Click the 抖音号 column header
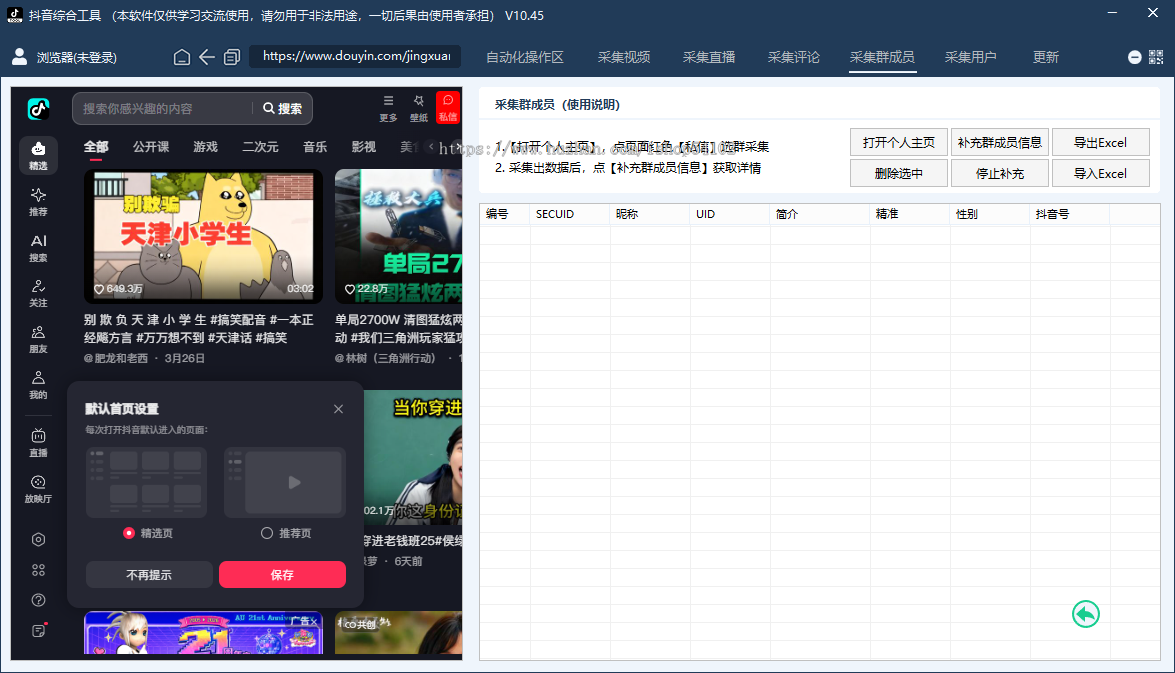The height and width of the screenshot is (673, 1175). [x=1069, y=214]
